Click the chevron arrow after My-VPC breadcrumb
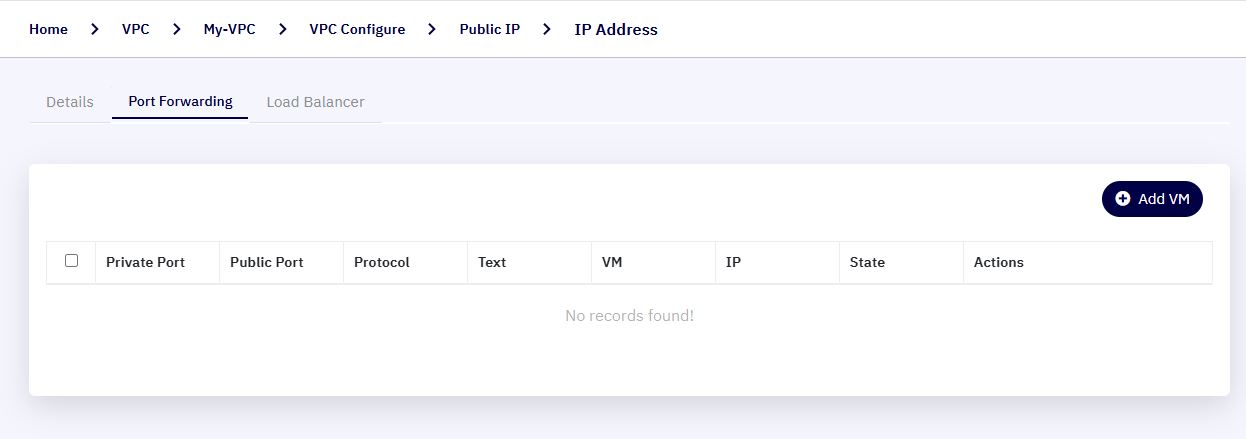Viewport: 1246px width, 439px height. [x=283, y=29]
